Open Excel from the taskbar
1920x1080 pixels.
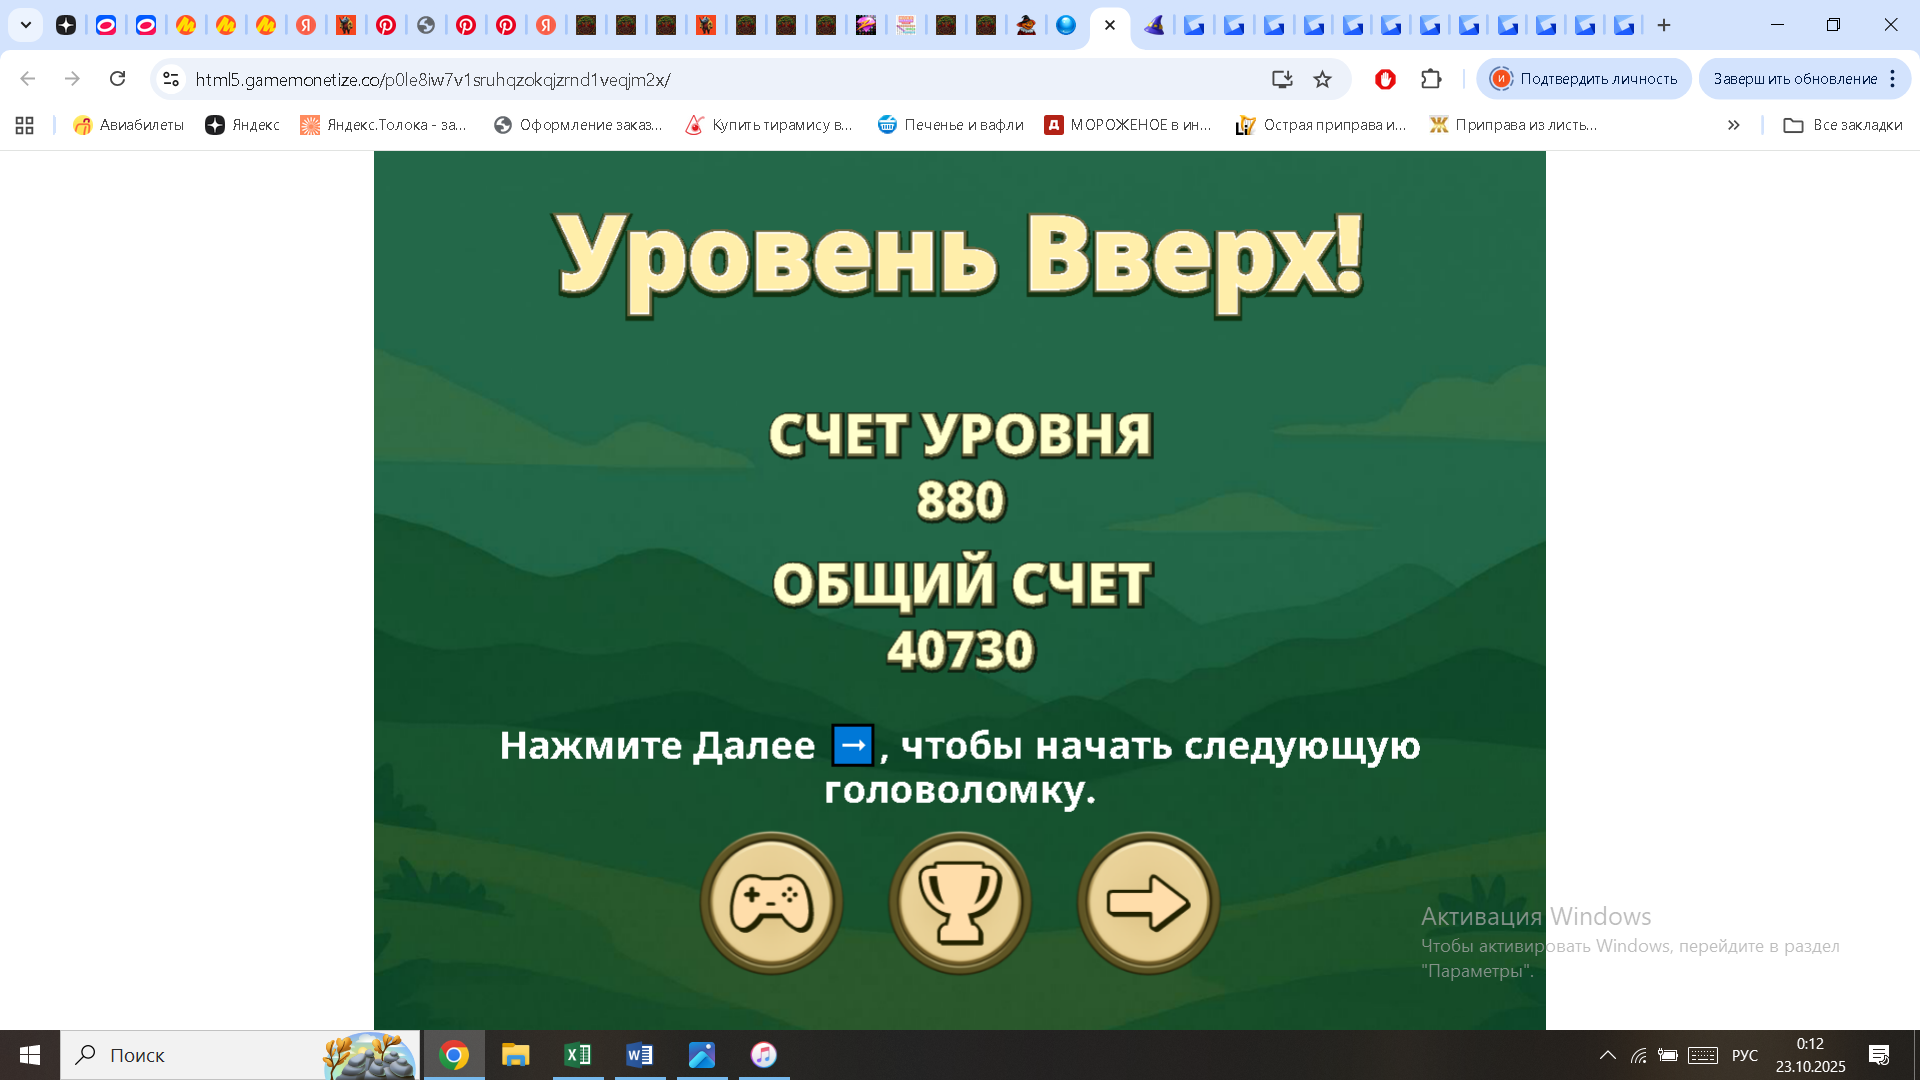(x=578, y=1055)
